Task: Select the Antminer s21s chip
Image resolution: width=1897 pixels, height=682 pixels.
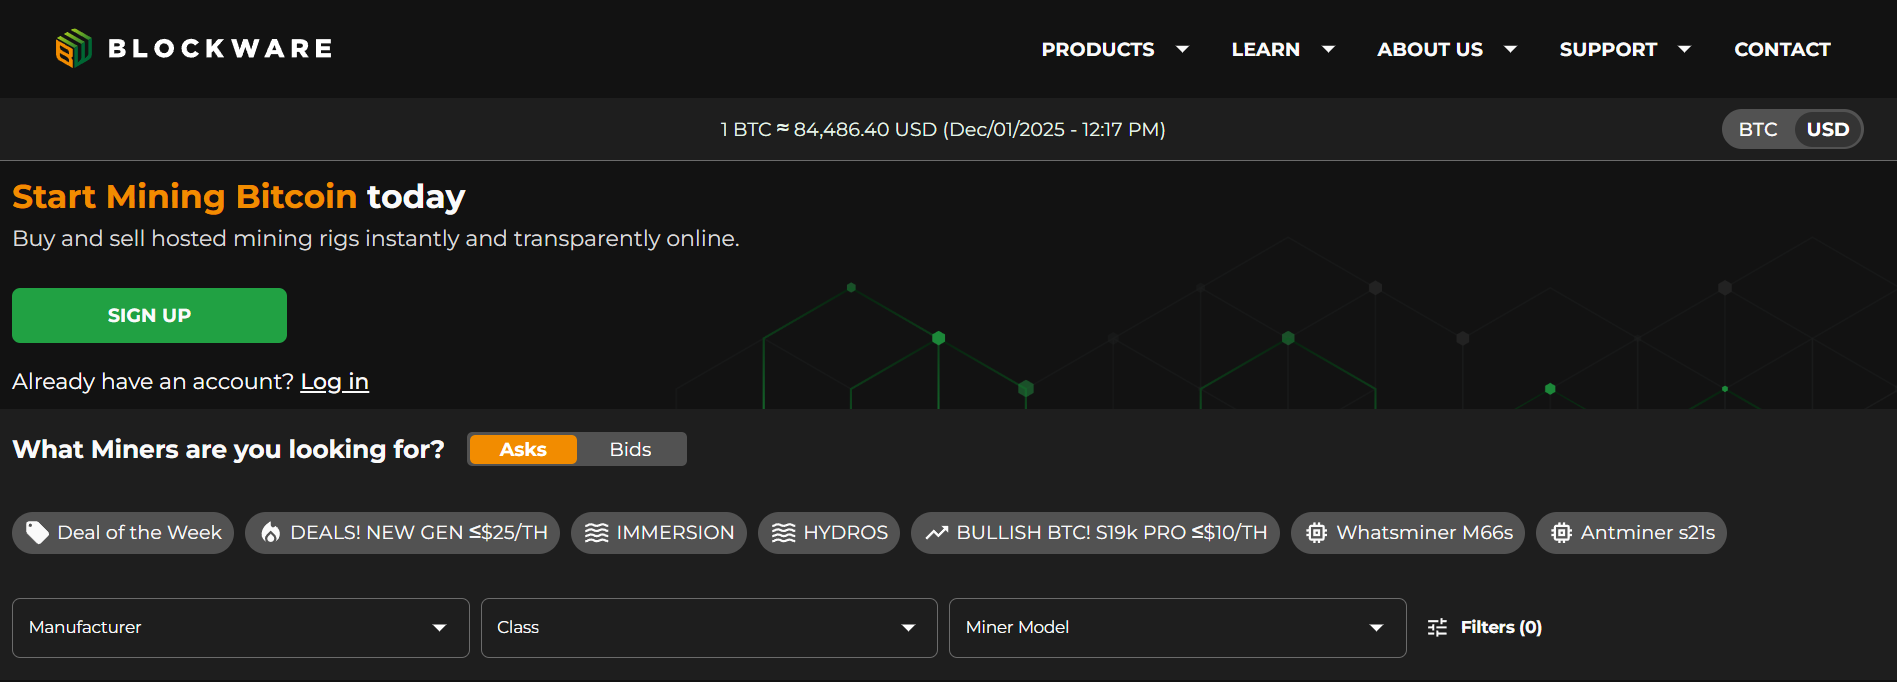Action: click(x=1631, y=533)
